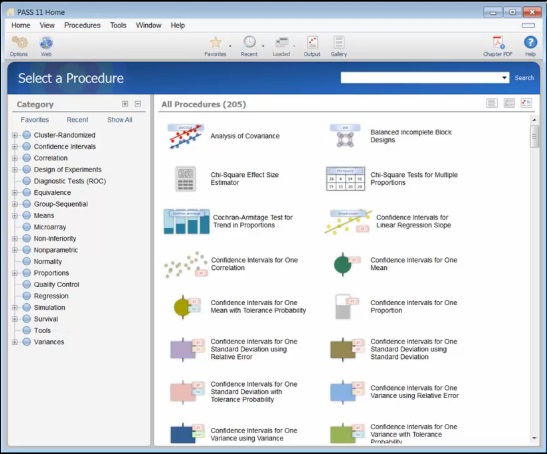The image size is (547, 454).
Task: Select the Microarray category
Action: [x=50, y=227]
